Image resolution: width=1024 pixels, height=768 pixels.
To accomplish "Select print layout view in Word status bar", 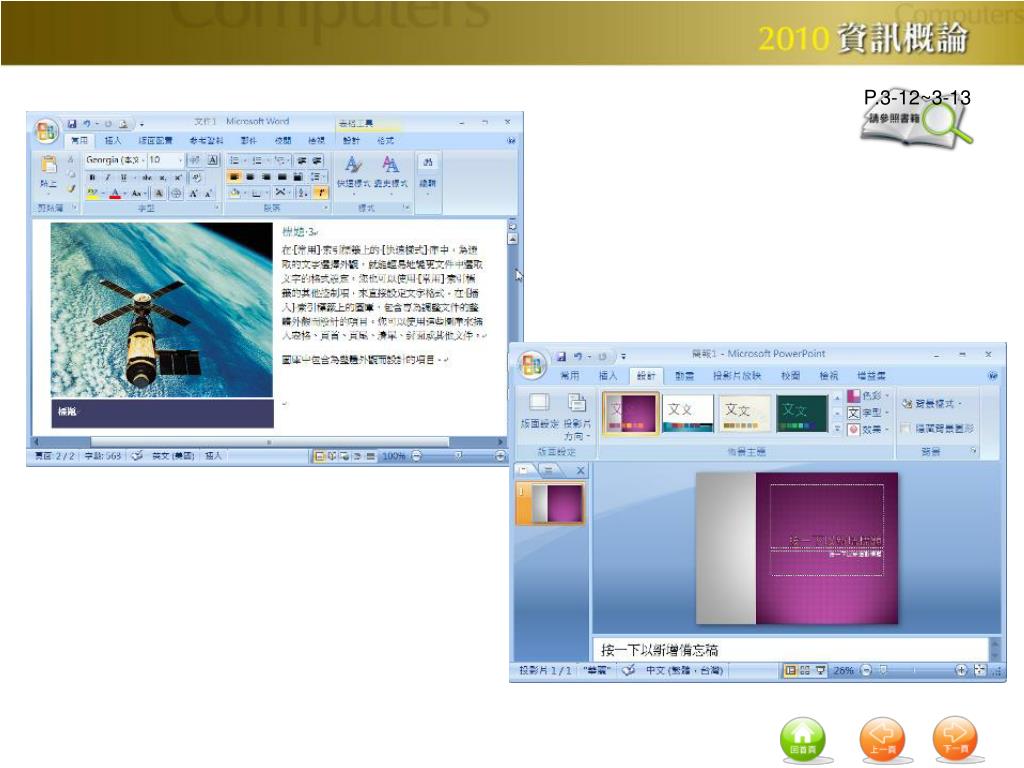I will 319,456.
